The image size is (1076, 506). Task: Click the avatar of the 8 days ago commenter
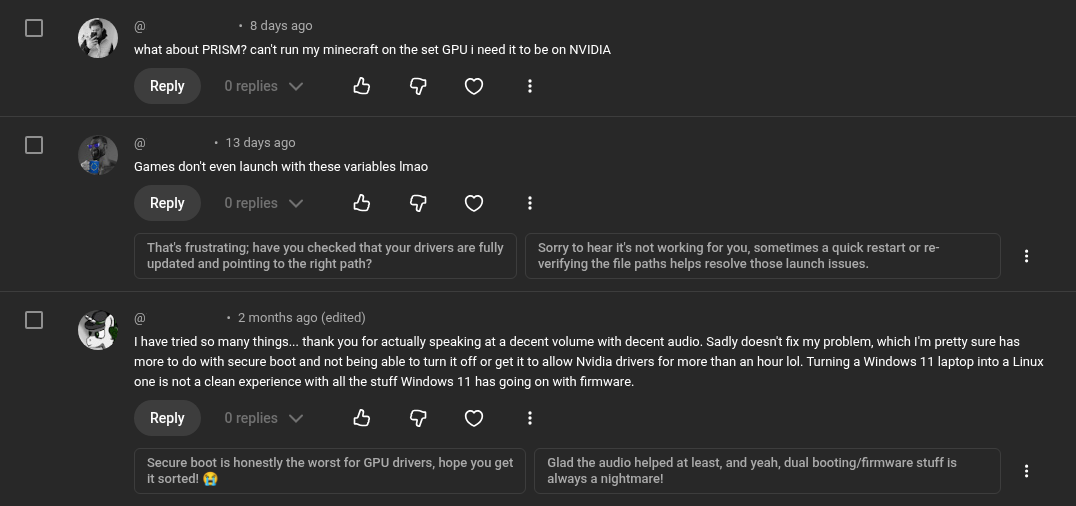98,38
